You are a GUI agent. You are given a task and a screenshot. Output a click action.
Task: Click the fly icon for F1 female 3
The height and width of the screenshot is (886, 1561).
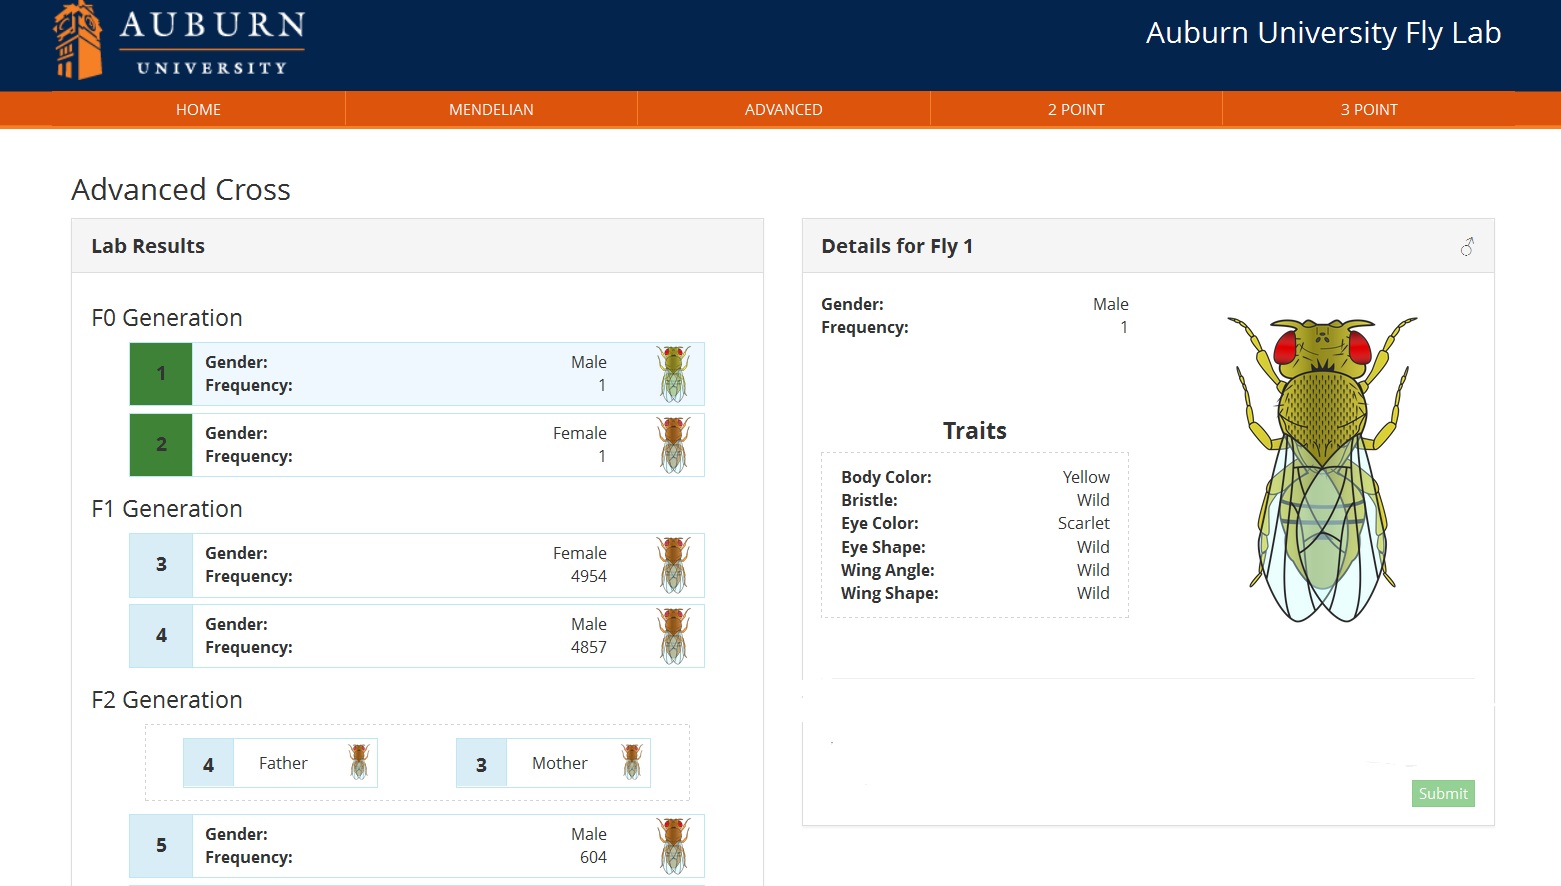[x=673, y=565]
